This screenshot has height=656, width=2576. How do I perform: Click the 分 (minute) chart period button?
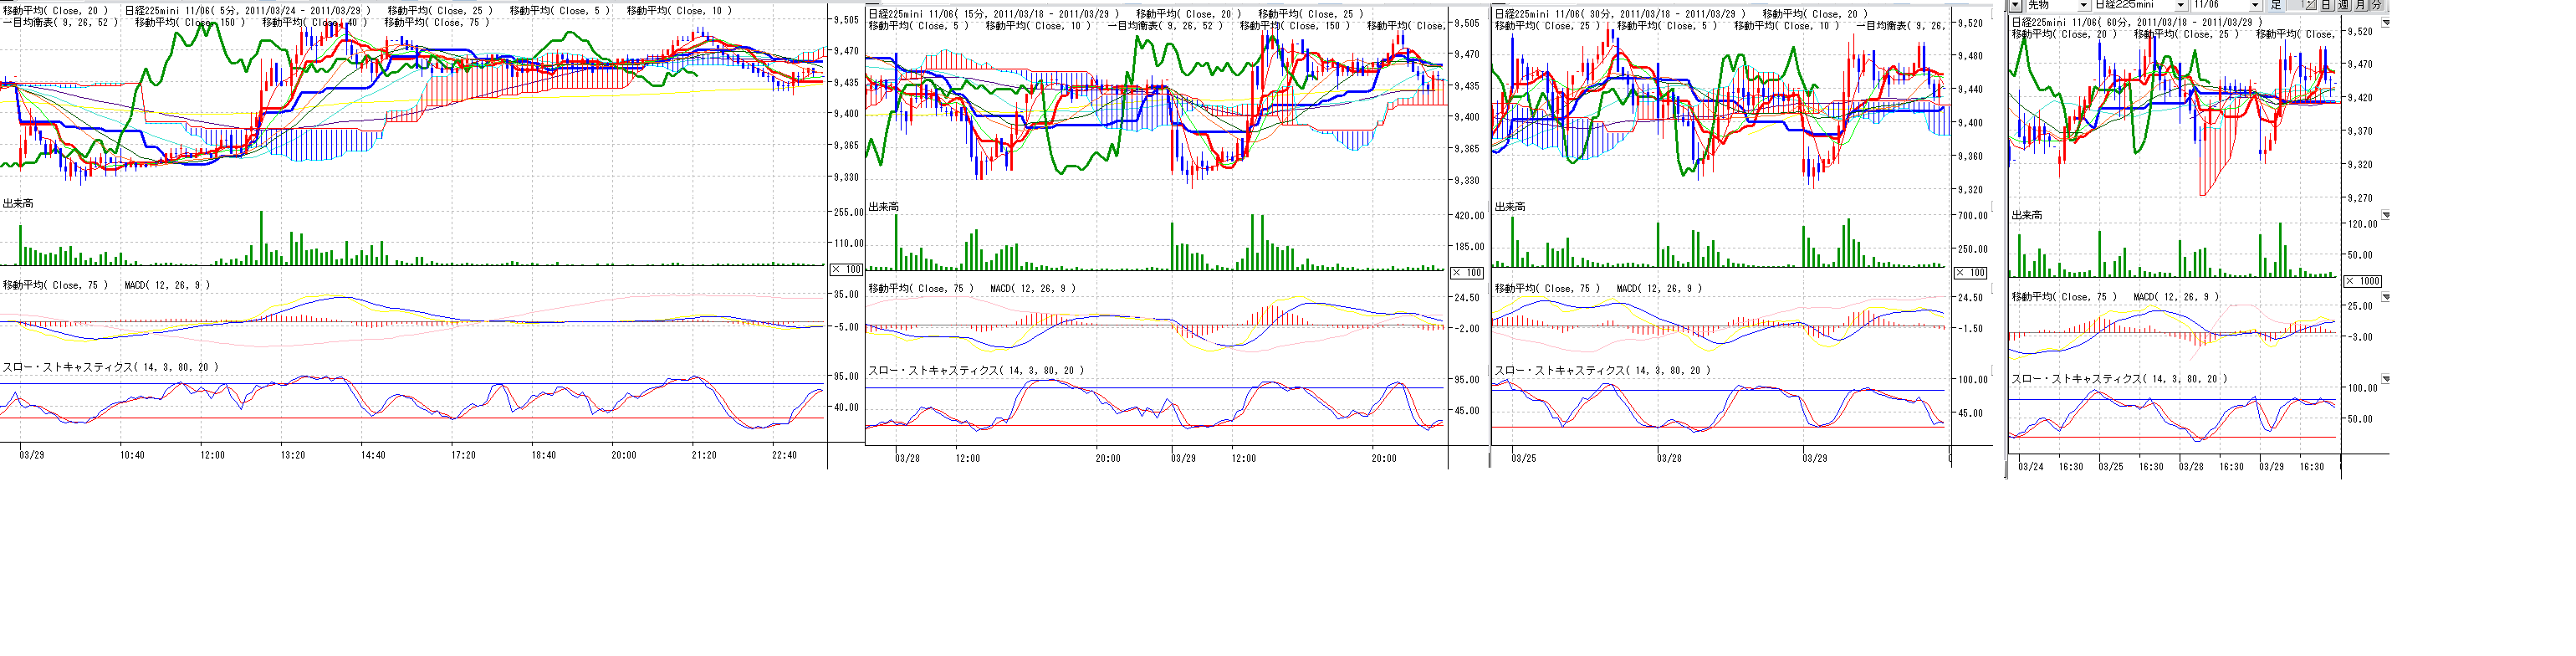(x=2377, y=6)
